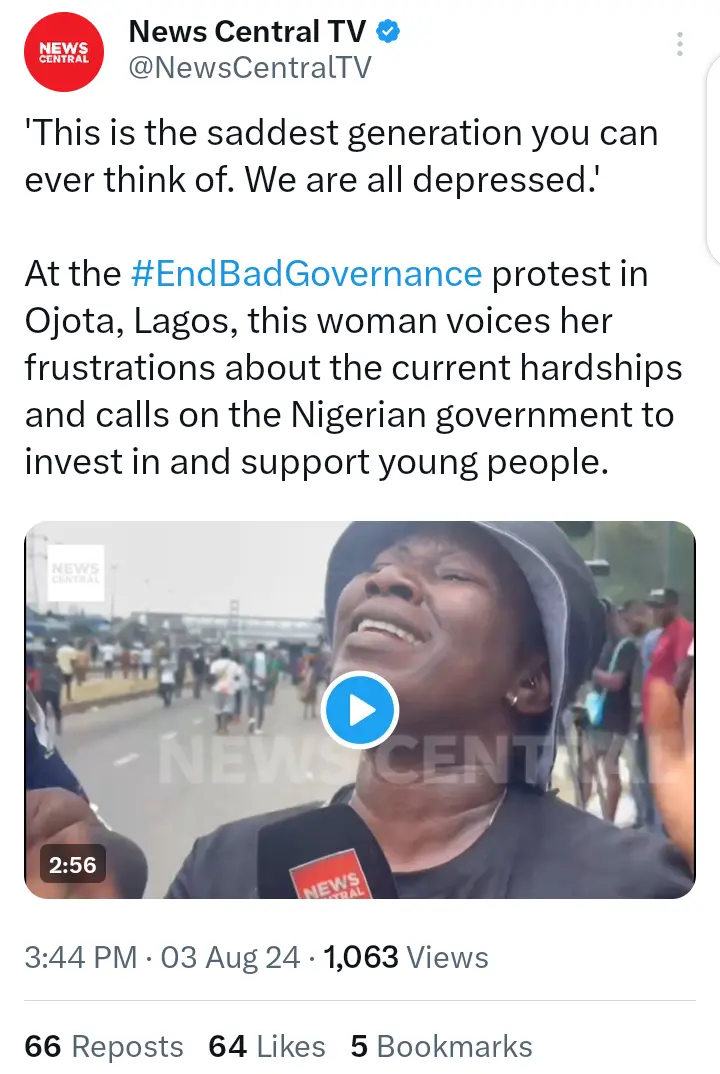Image resolution: width=720 pixels, height=1074 pixels.
Task: Click the 2:56 video duration badge
Action: [73, 865]
